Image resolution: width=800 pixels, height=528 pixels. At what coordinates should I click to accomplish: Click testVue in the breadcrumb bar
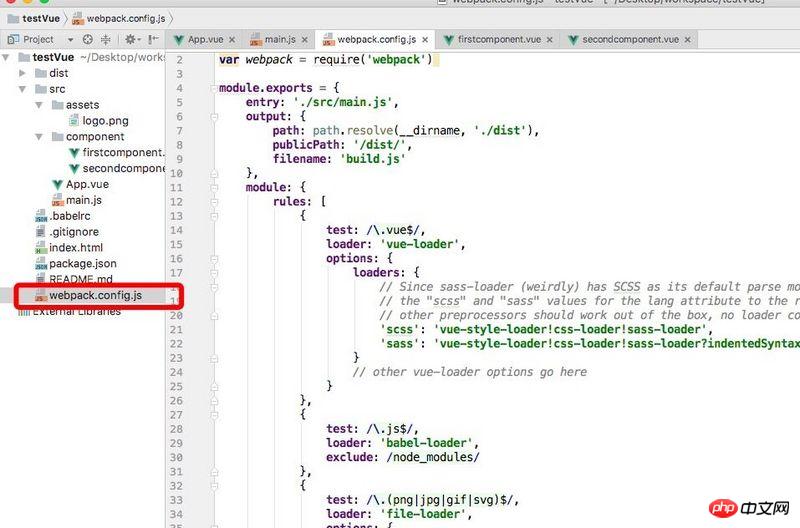pos(41,18)
